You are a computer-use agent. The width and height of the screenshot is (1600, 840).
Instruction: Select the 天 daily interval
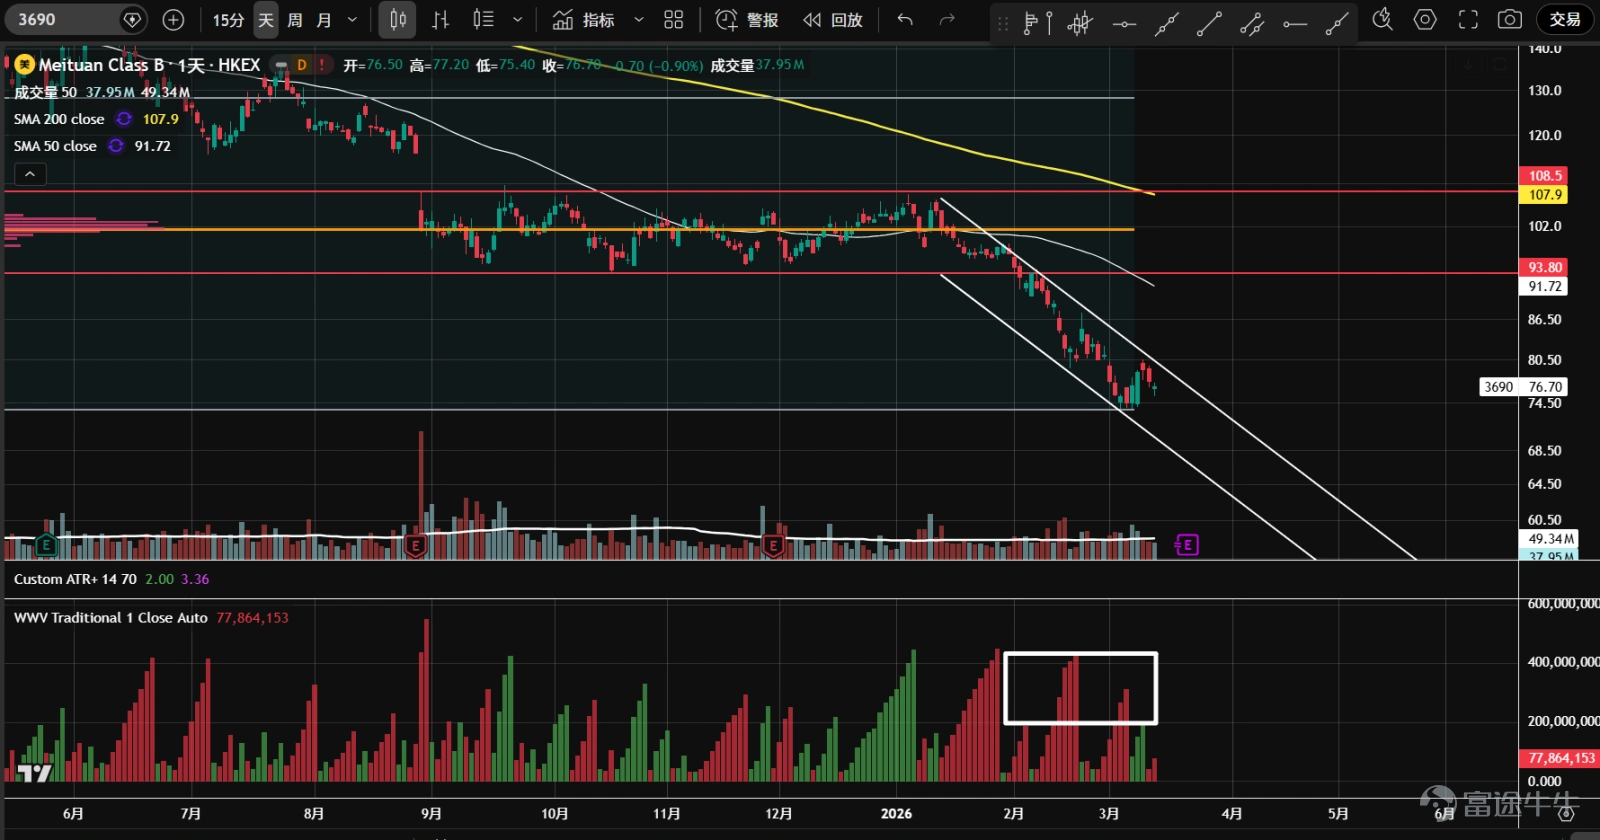point(266,19)
